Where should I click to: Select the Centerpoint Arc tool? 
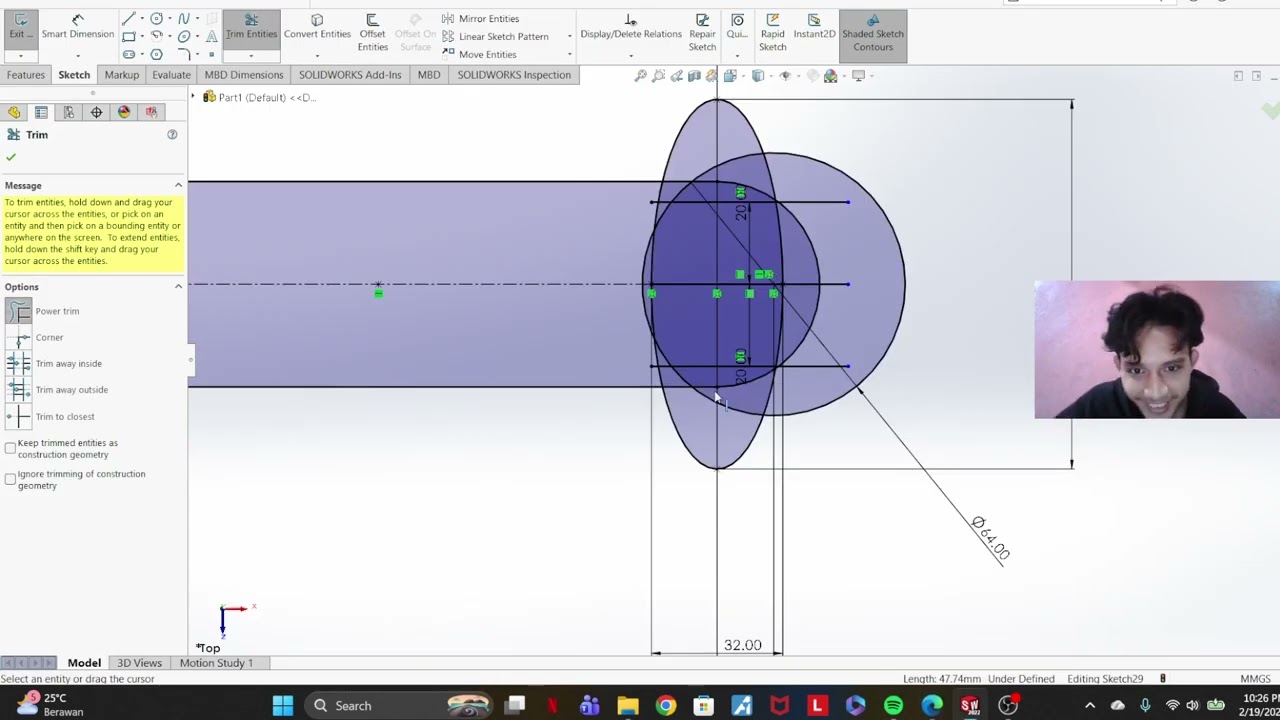(x=156, y=36)
